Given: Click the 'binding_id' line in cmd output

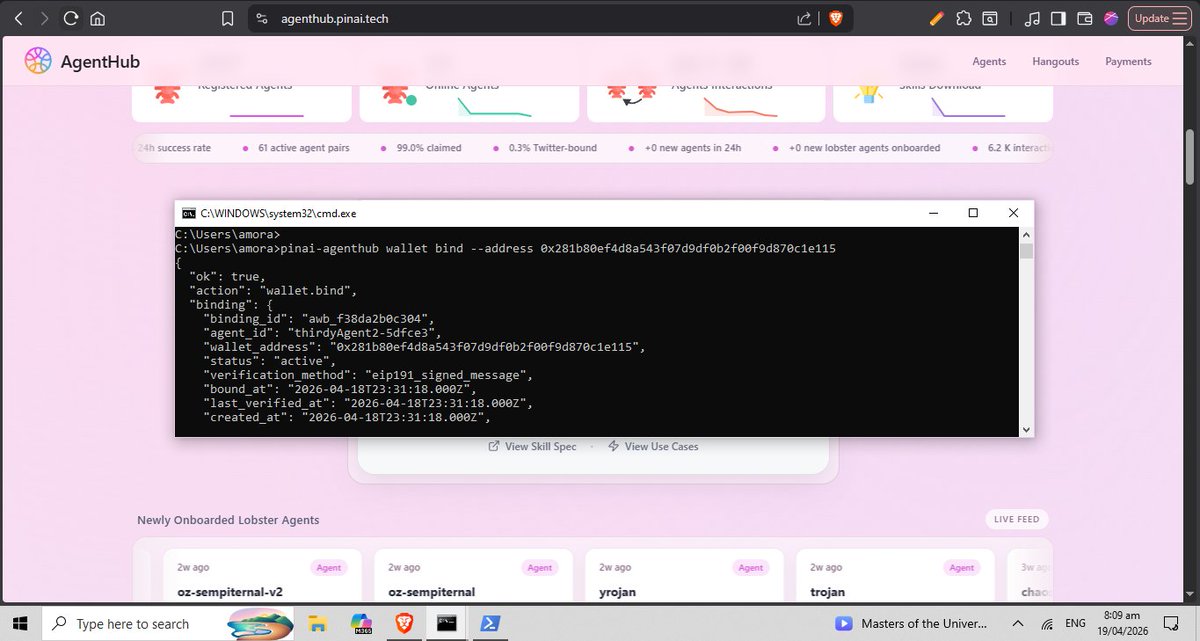Looking at the screenshot, I should [x=317, y=319].
